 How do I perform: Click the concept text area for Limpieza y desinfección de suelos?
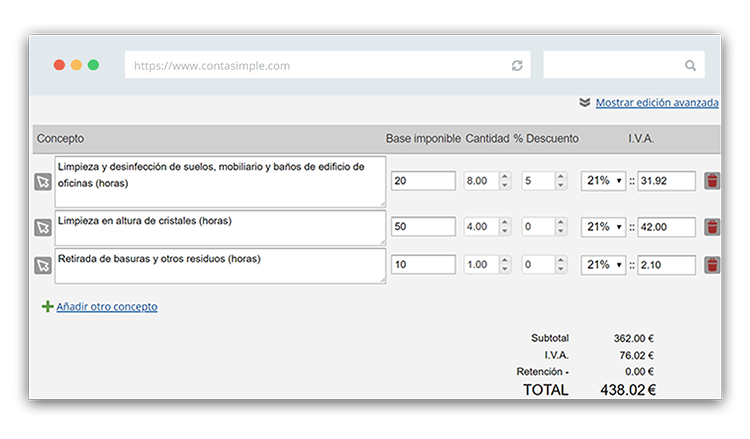coord(220,182)
